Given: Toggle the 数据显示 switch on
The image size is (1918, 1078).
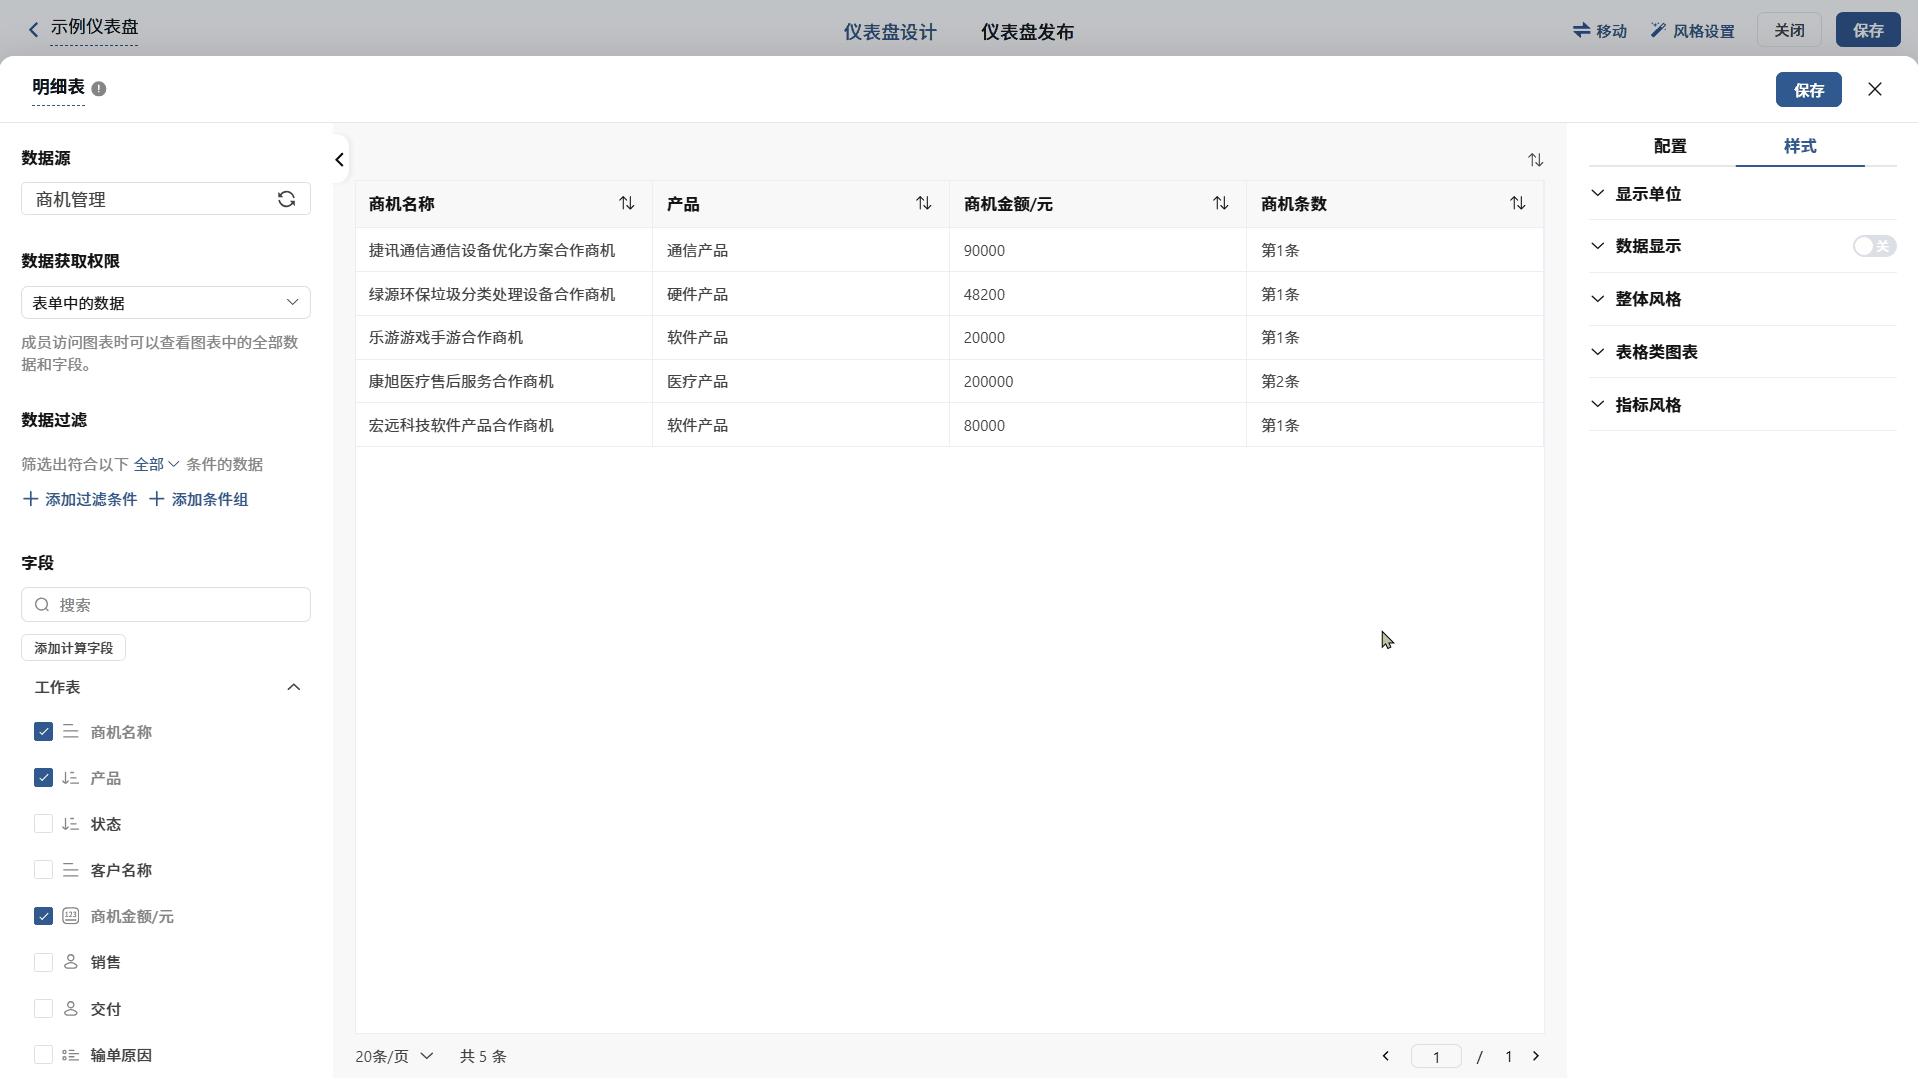Looking at the screenshot, I should 1874,246.
